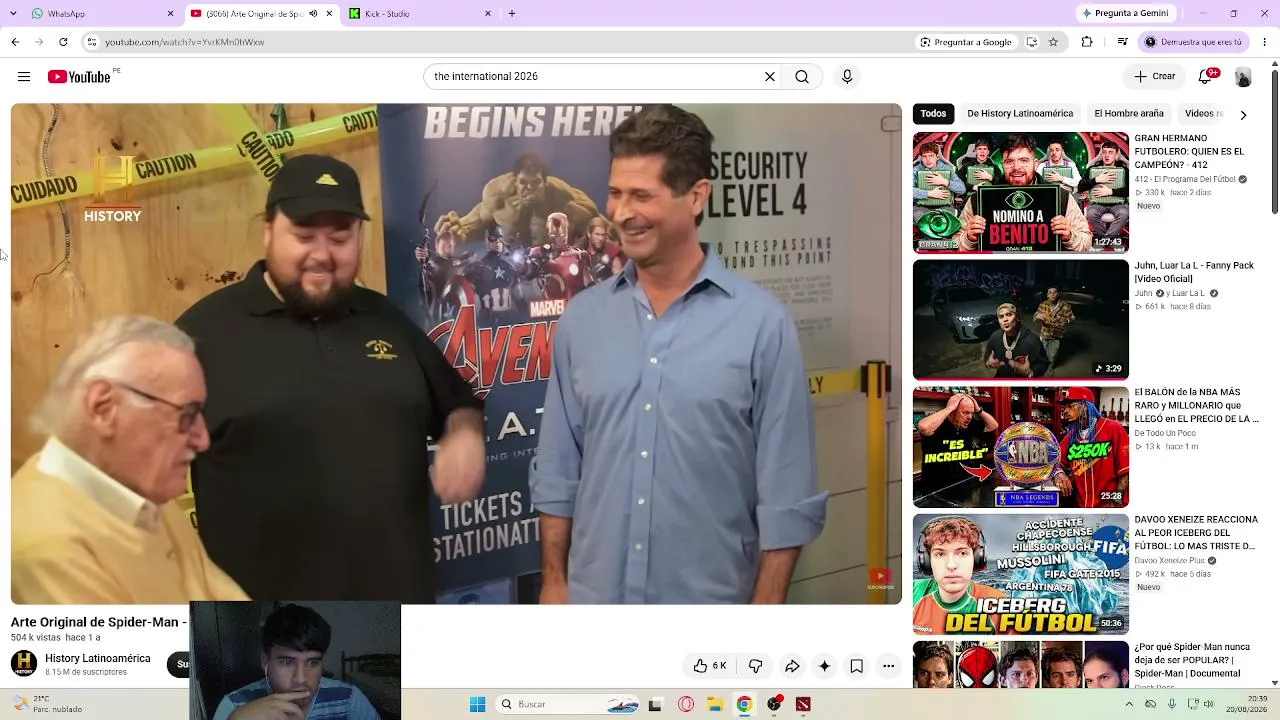The height and width of the screenshot is (720, 1280).
Task: Open media controls in Chrome toolbar
Action: (x=1123, y=42)
